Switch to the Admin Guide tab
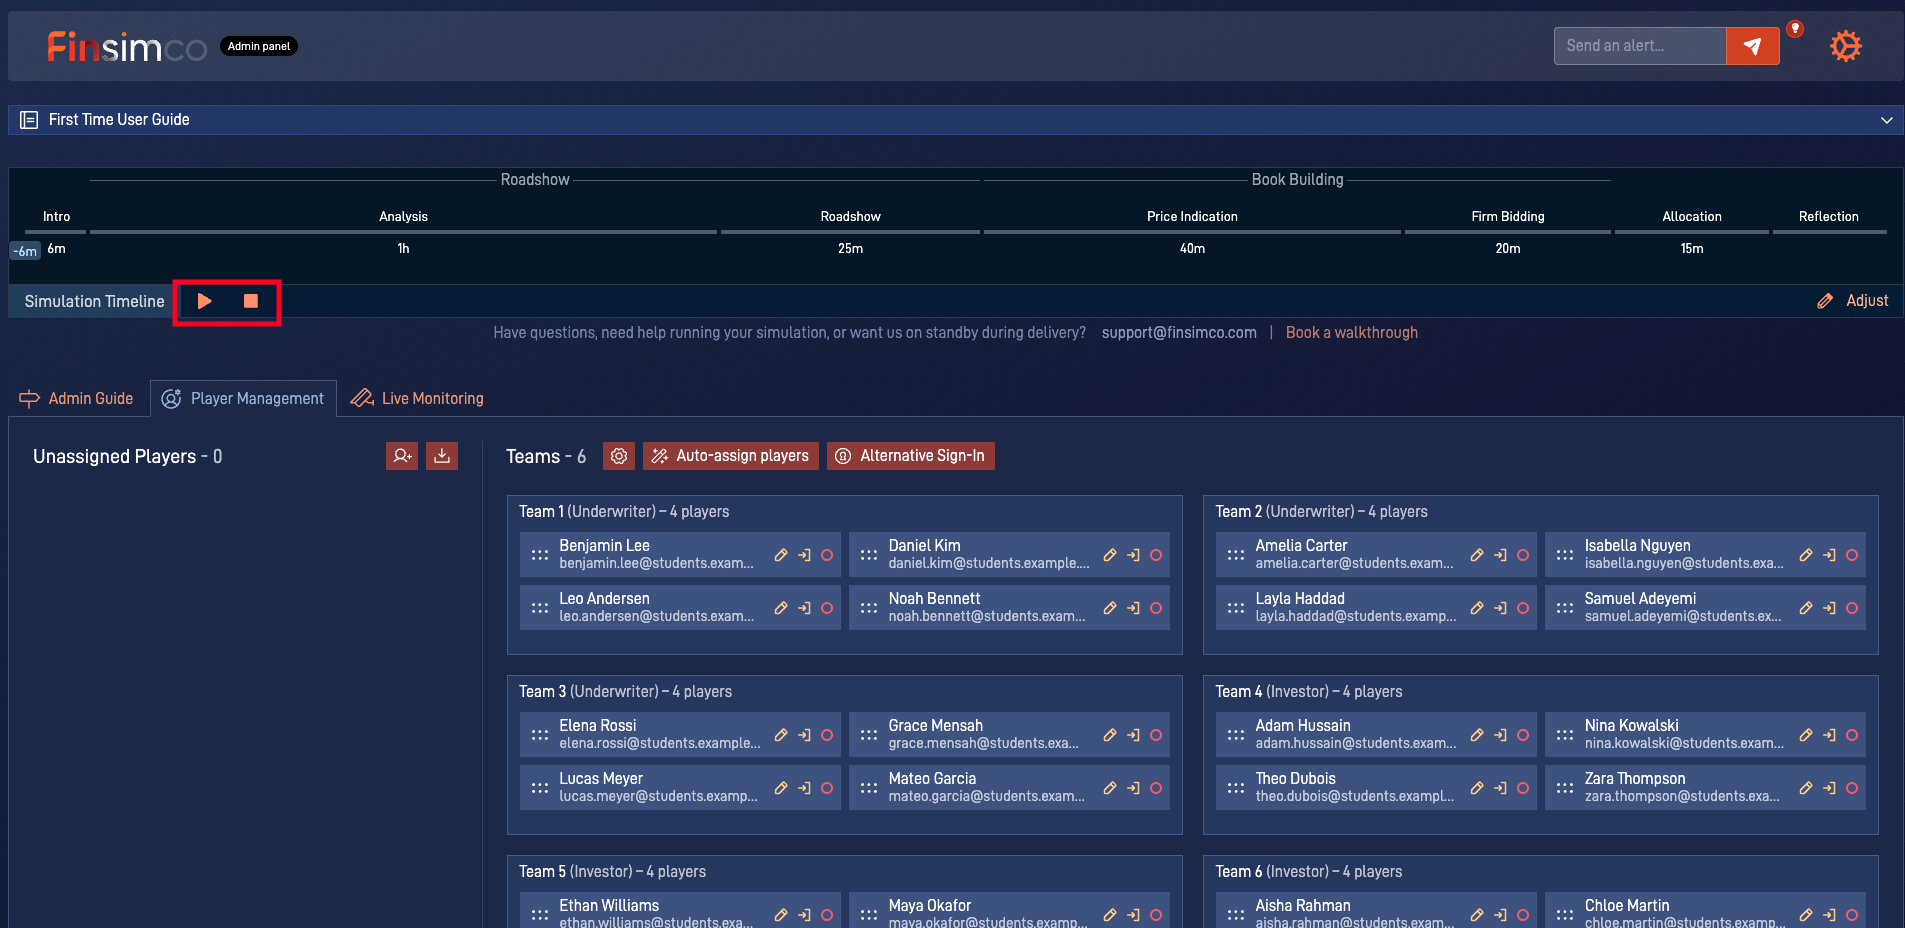Viewport: 1905px width, 928px height. point(76,398)
